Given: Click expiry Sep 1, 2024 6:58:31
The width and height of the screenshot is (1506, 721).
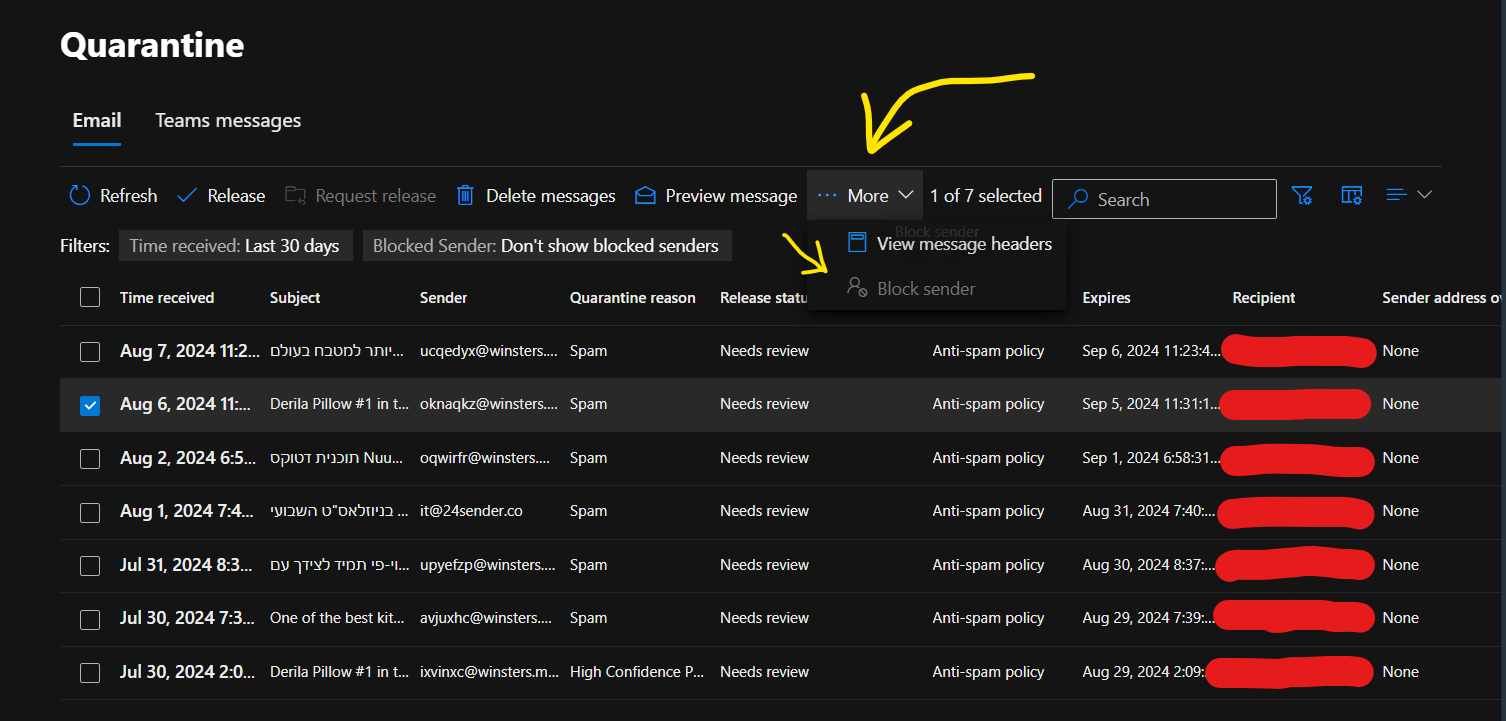Looking at the screenshot, I should (1151, 457).
